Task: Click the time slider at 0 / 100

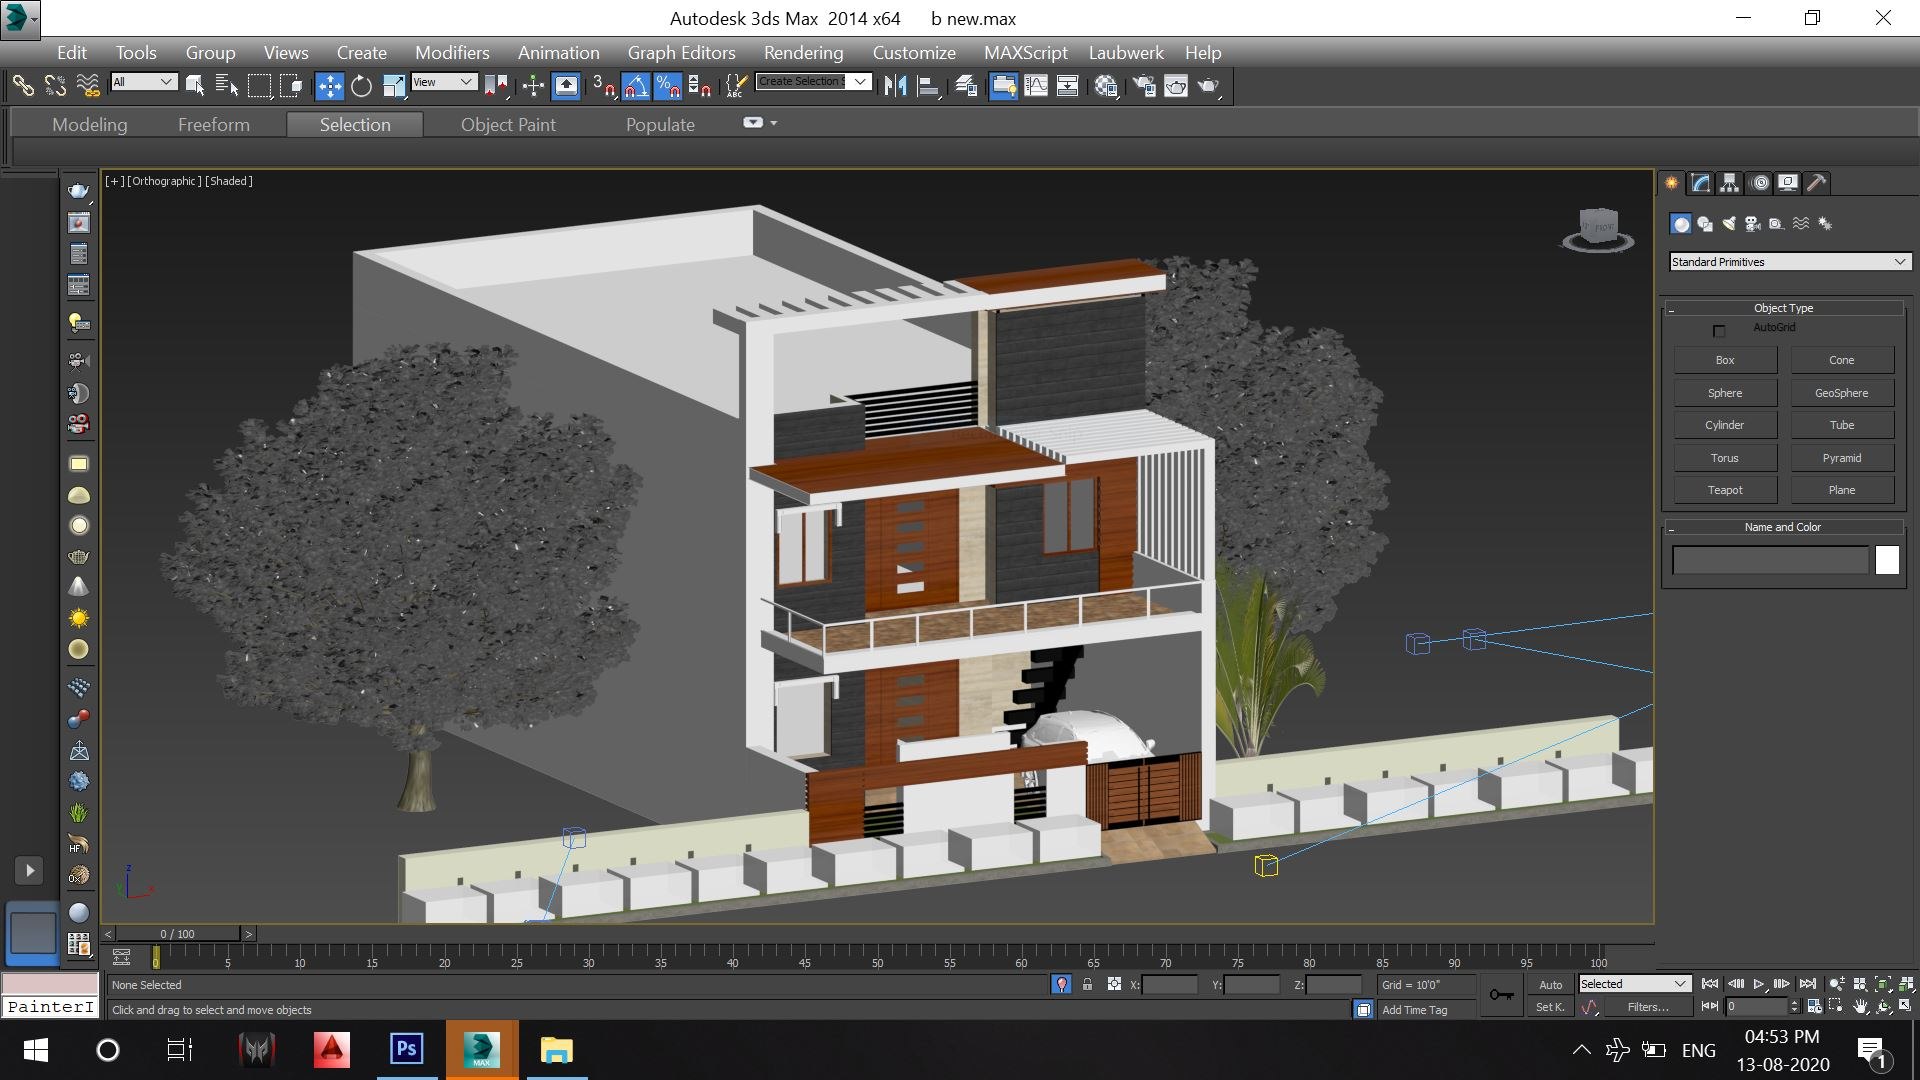Action: [178, 934]
